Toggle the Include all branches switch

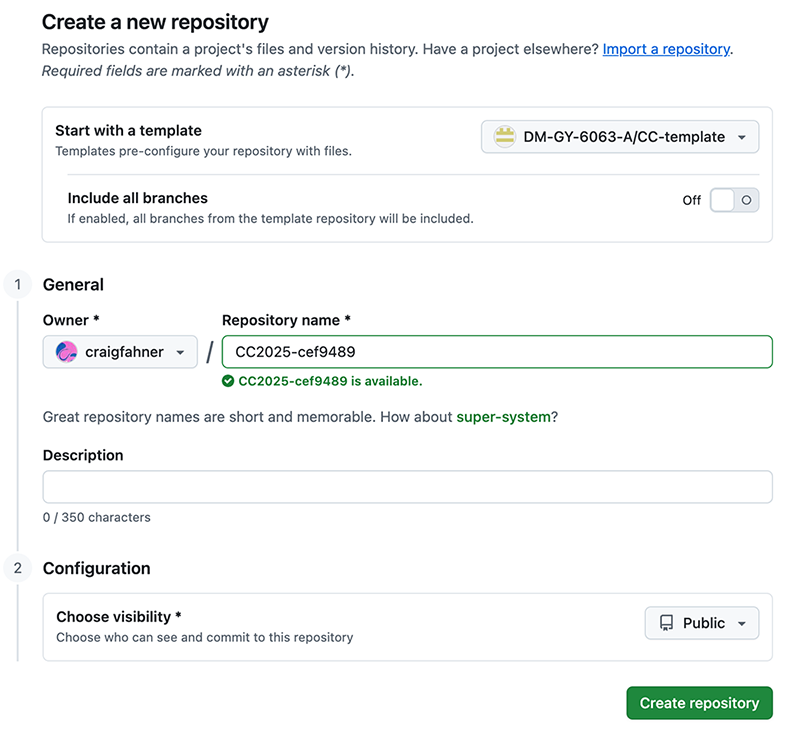click(734, 200)
